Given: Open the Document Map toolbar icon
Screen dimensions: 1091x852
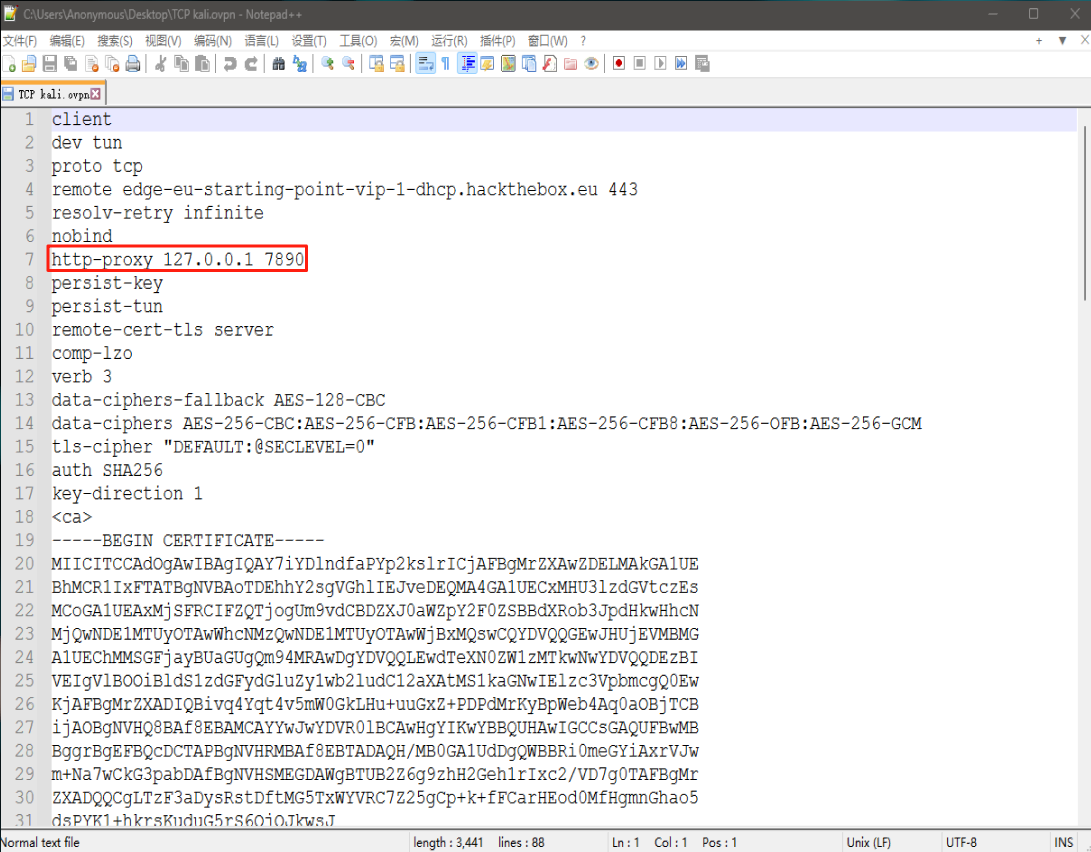Looking at the screenshot, I should pyautogui.click(x=507, y=64).
